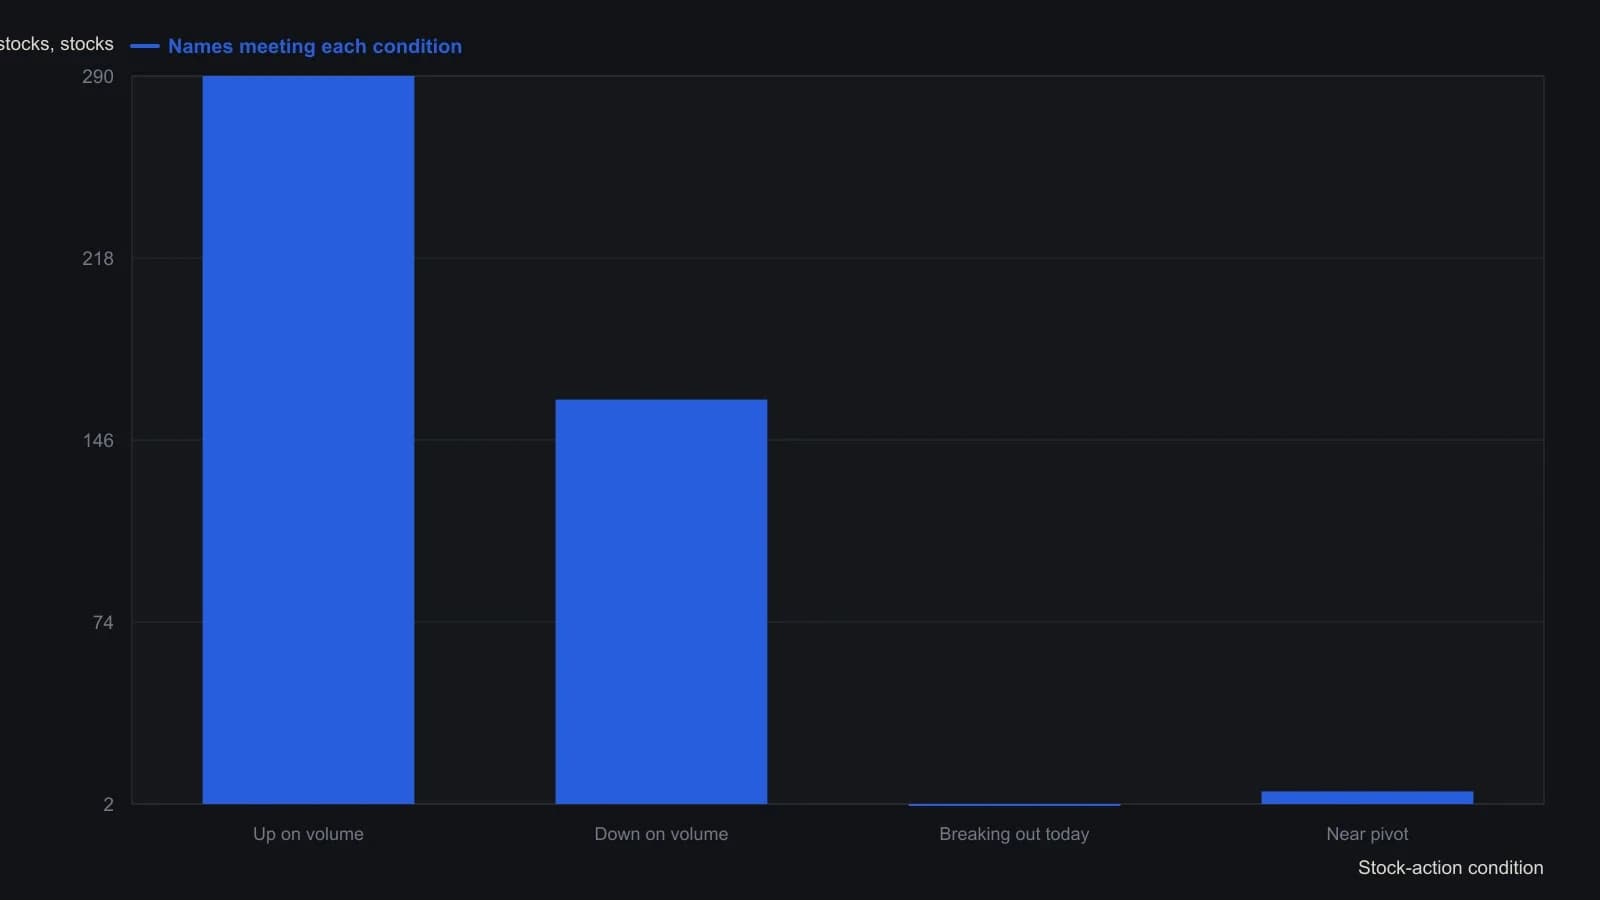Click the 'Up on volume' axis label
The height and width of the screenshot is (900, 1600).
308,834
